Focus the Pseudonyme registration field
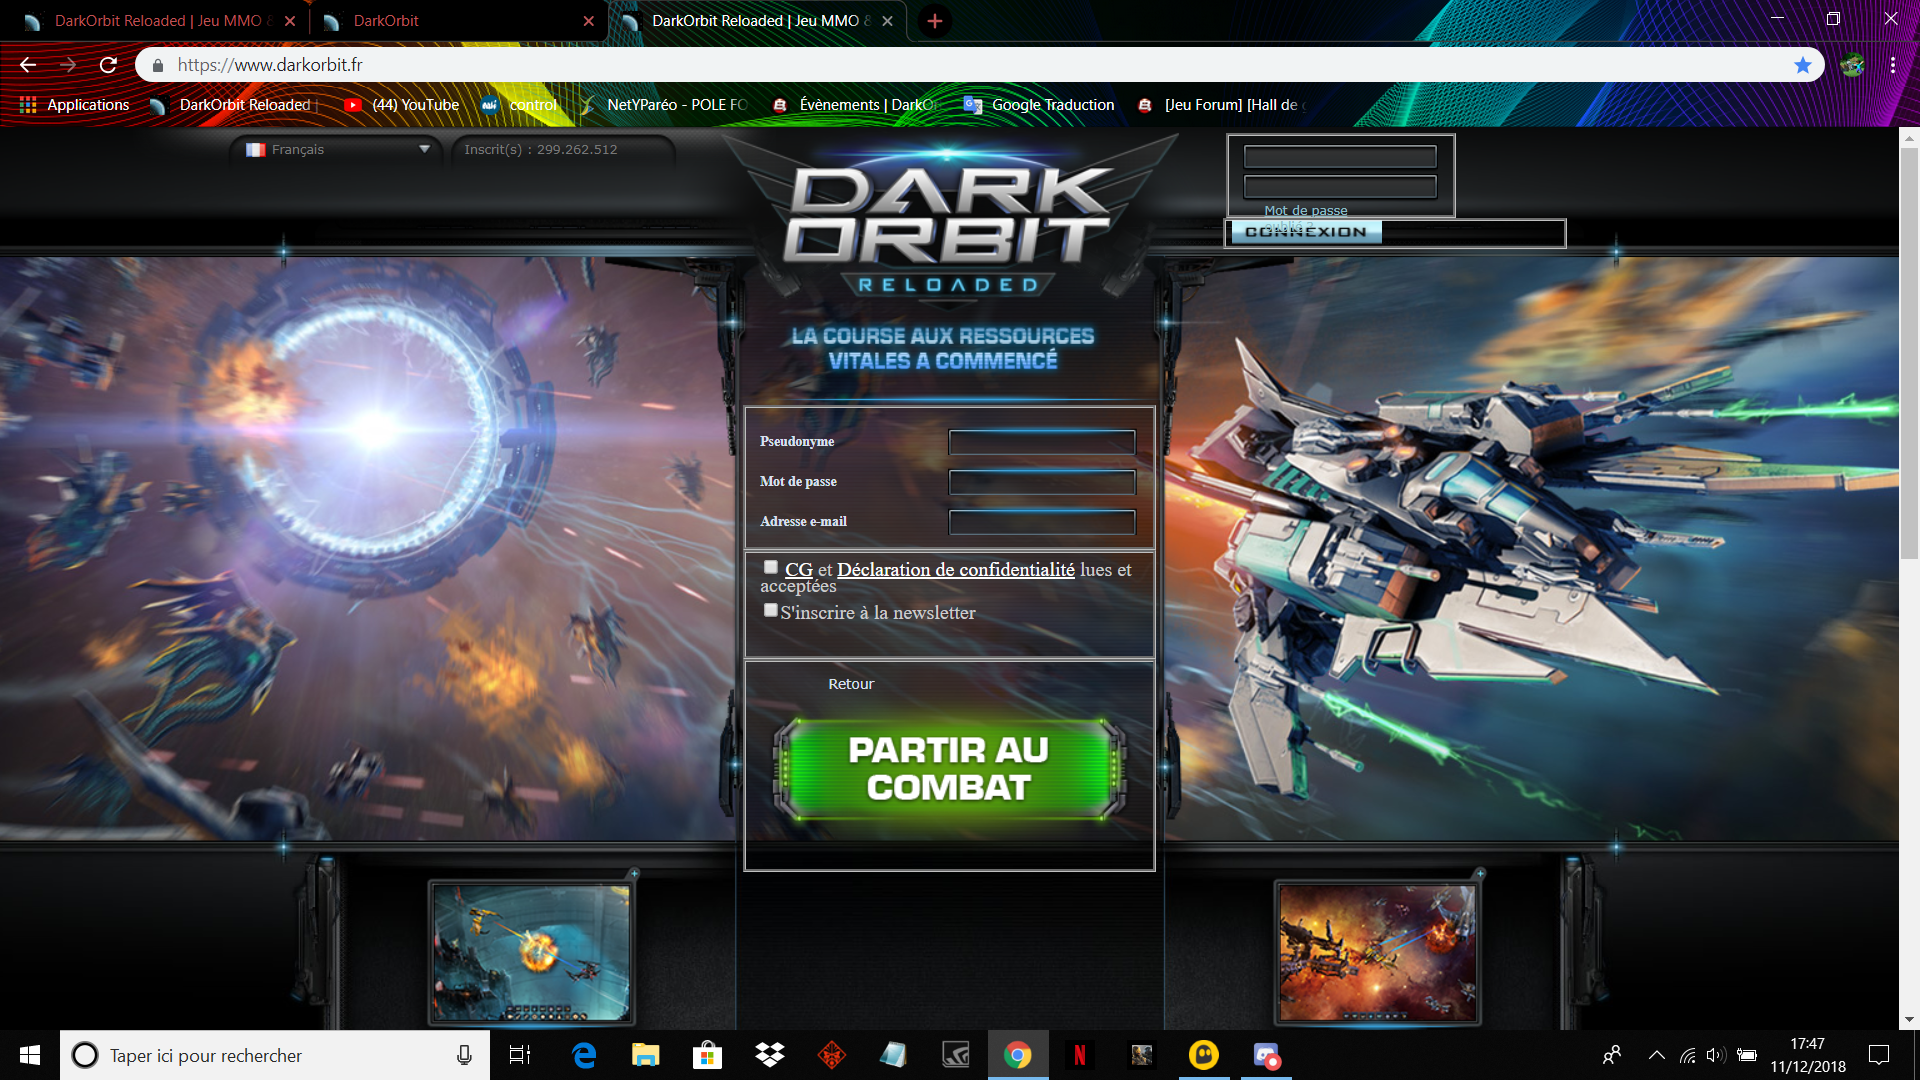This screenshot has height=1080, width=1920. (1042, 442)
